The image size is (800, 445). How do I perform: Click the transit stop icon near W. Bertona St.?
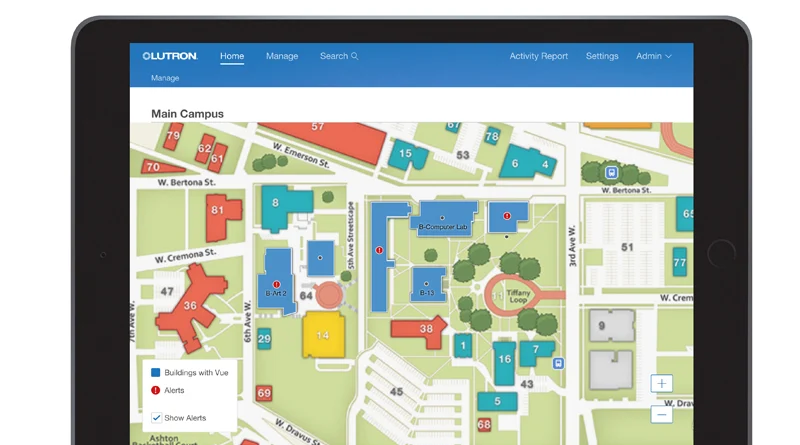[x=611, y=172]
